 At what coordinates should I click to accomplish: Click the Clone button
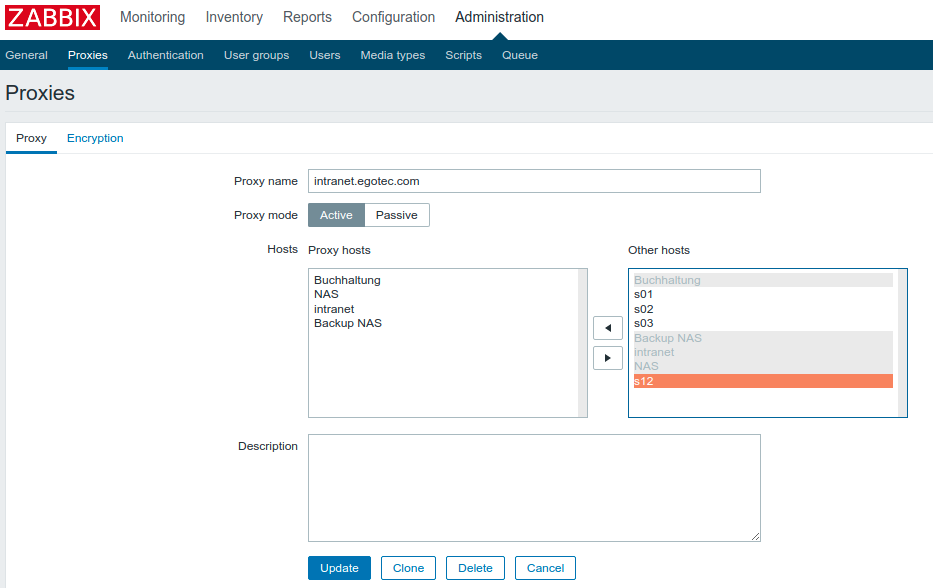(x=408, y=567)
